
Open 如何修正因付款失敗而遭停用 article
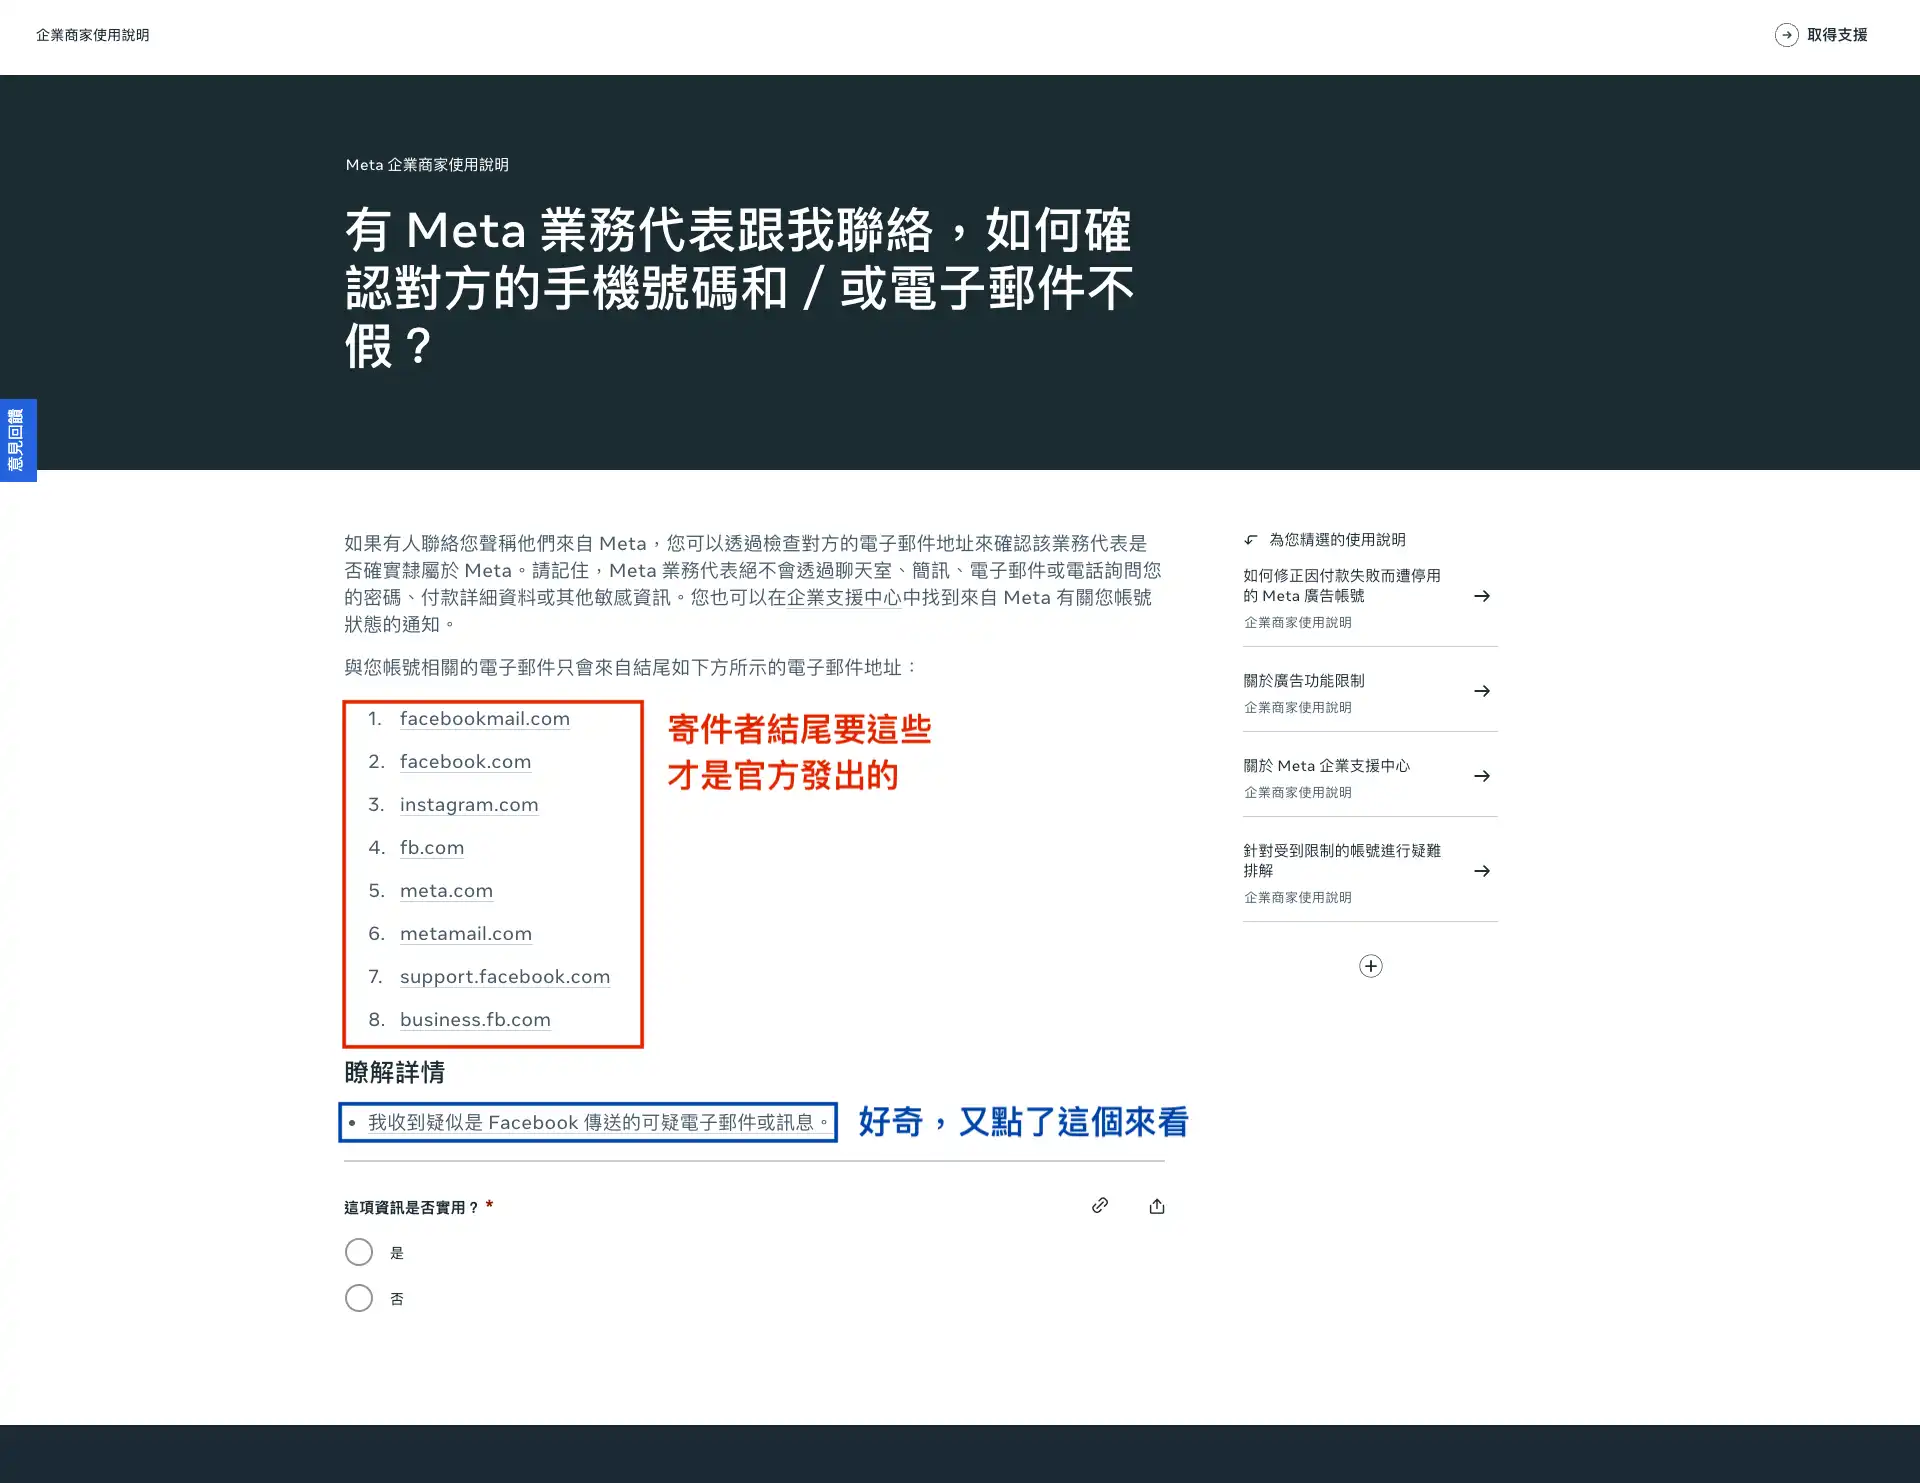[1342, 586]
